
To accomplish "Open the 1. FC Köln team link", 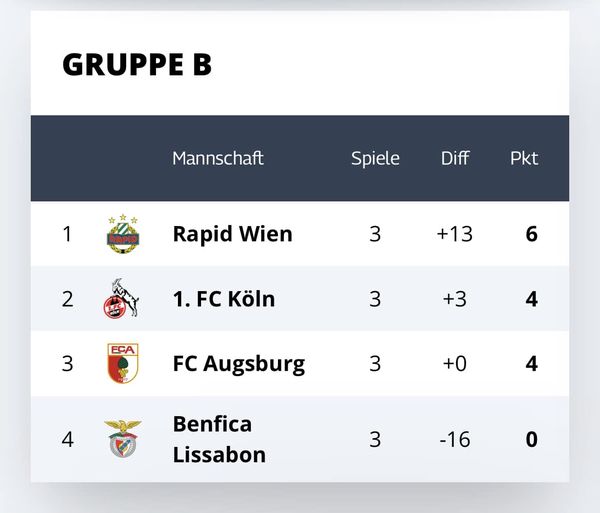I will [x=224, y=298].
